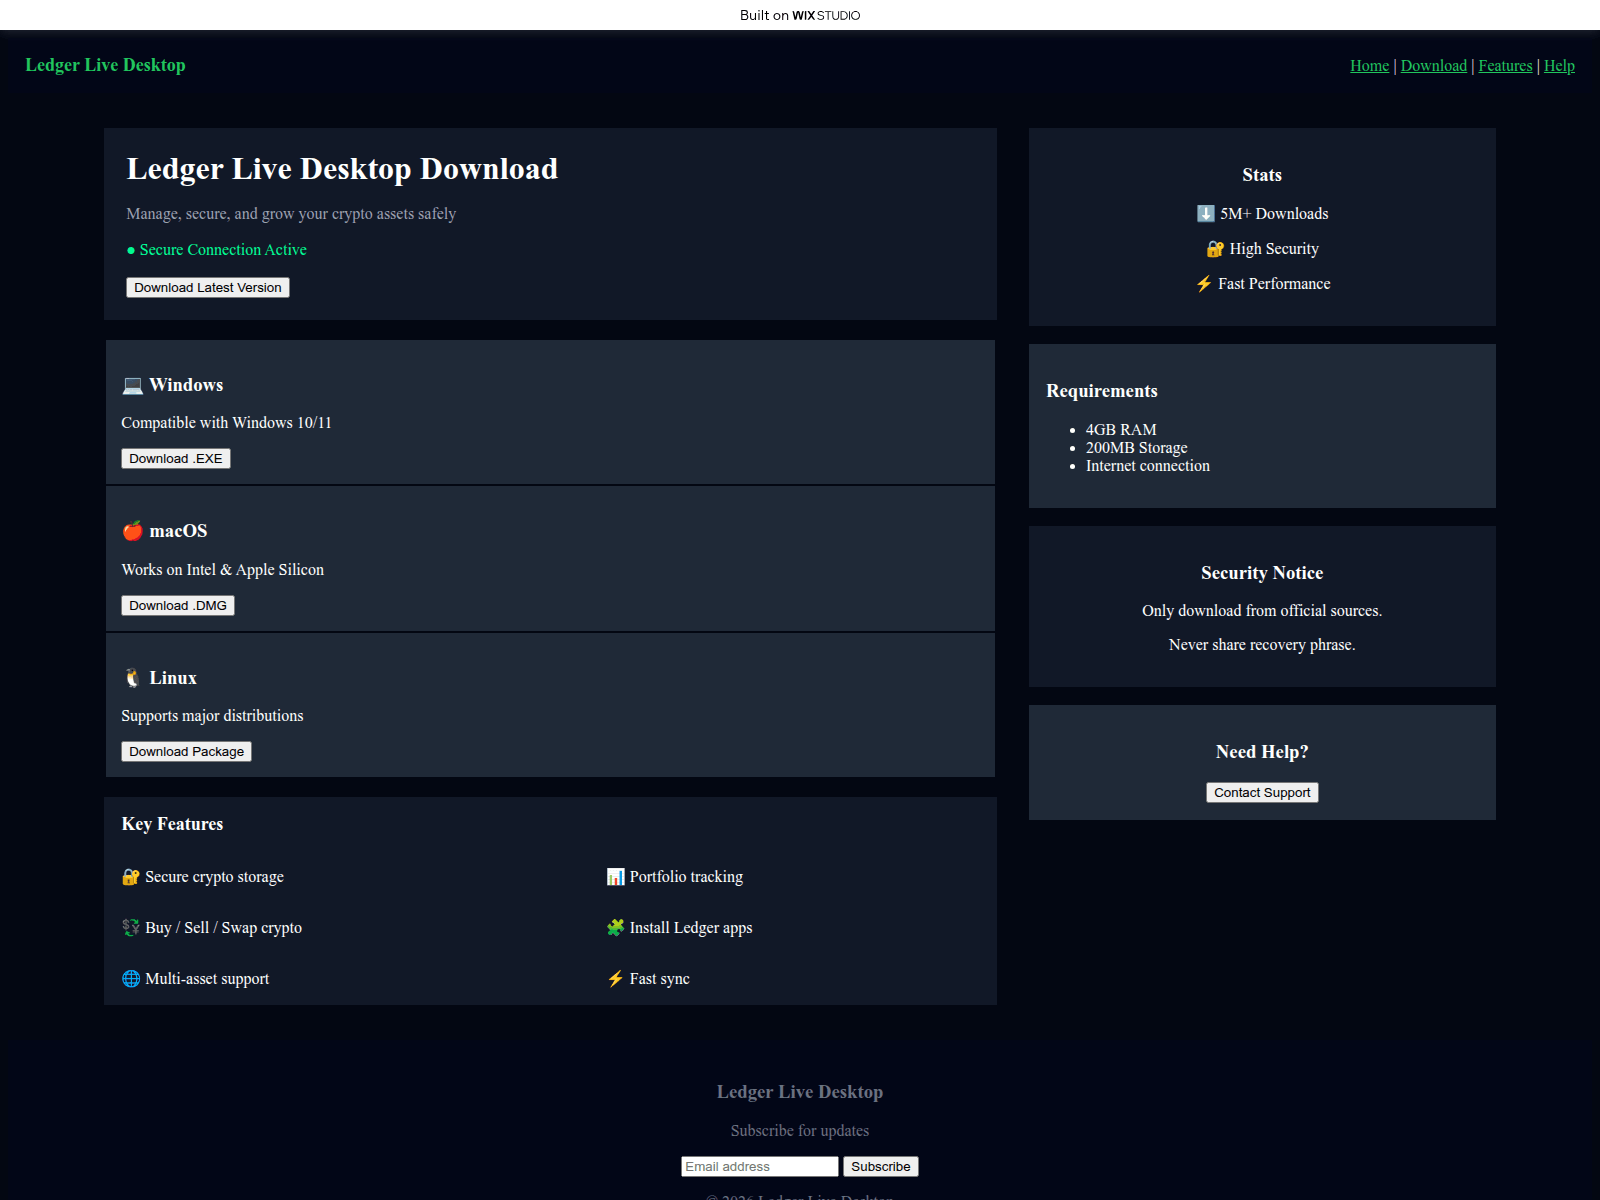Screen dimensions: 1600x1200
Task: Click the Download .DMG button
Action: pyautogui.click(x=178, y=606)
